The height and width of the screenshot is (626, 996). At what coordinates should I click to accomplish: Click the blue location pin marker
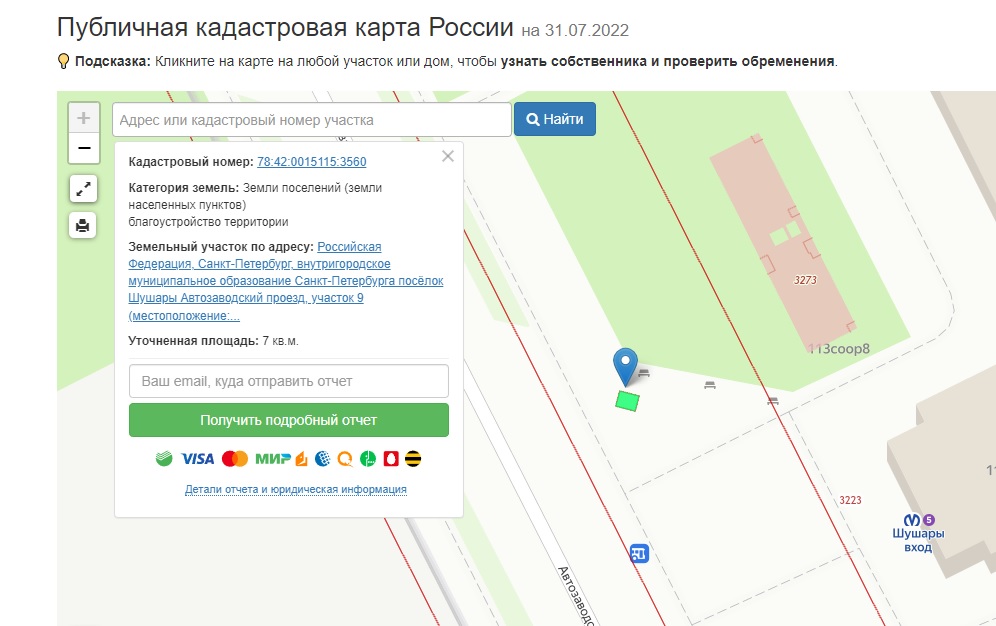pyautogui.click(x=625, y=365)
